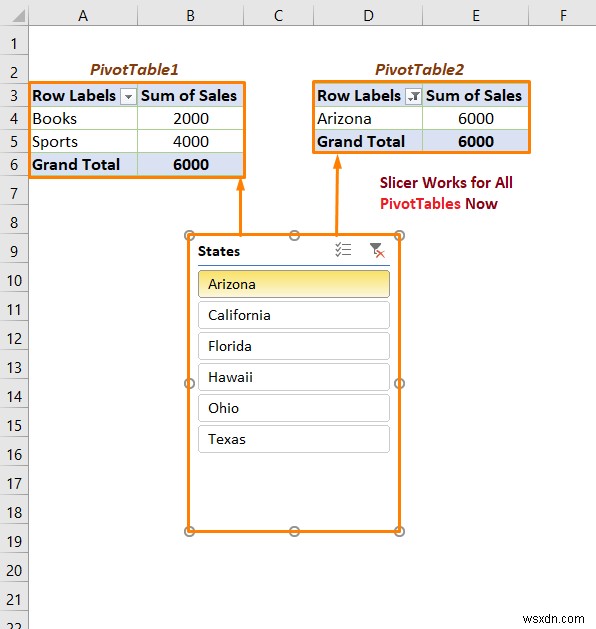Select Ohio in the States slicer
The image size is (596, 629).
(294, 408)
